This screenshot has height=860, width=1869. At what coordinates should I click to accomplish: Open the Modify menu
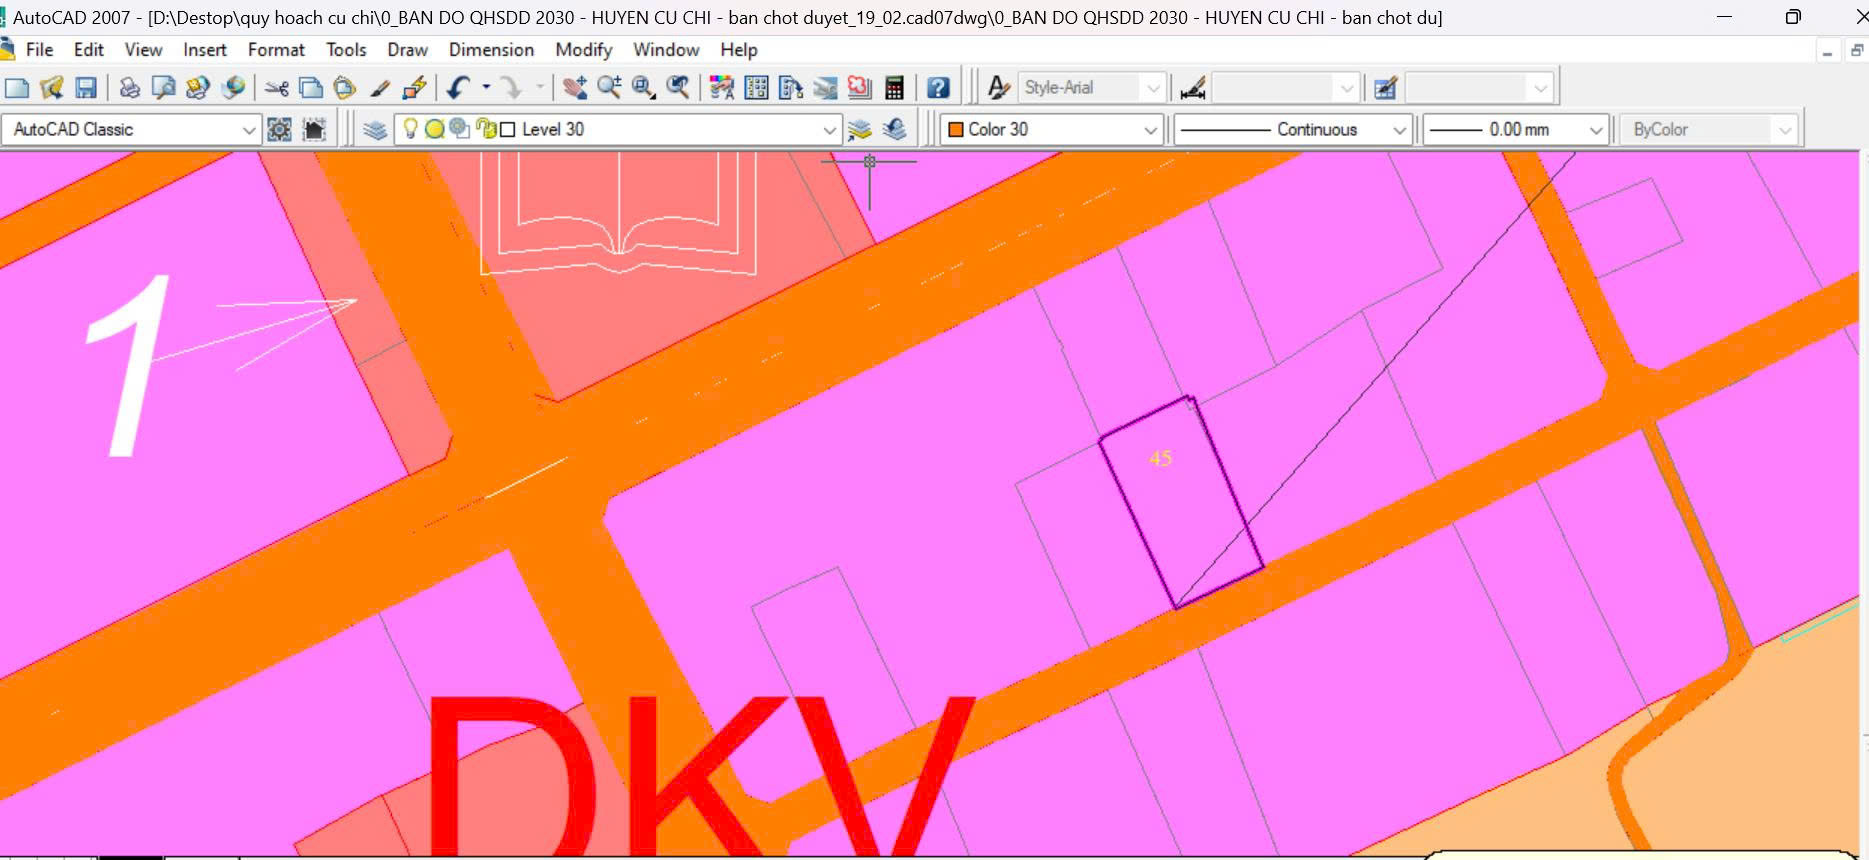[x=584, y=50]
